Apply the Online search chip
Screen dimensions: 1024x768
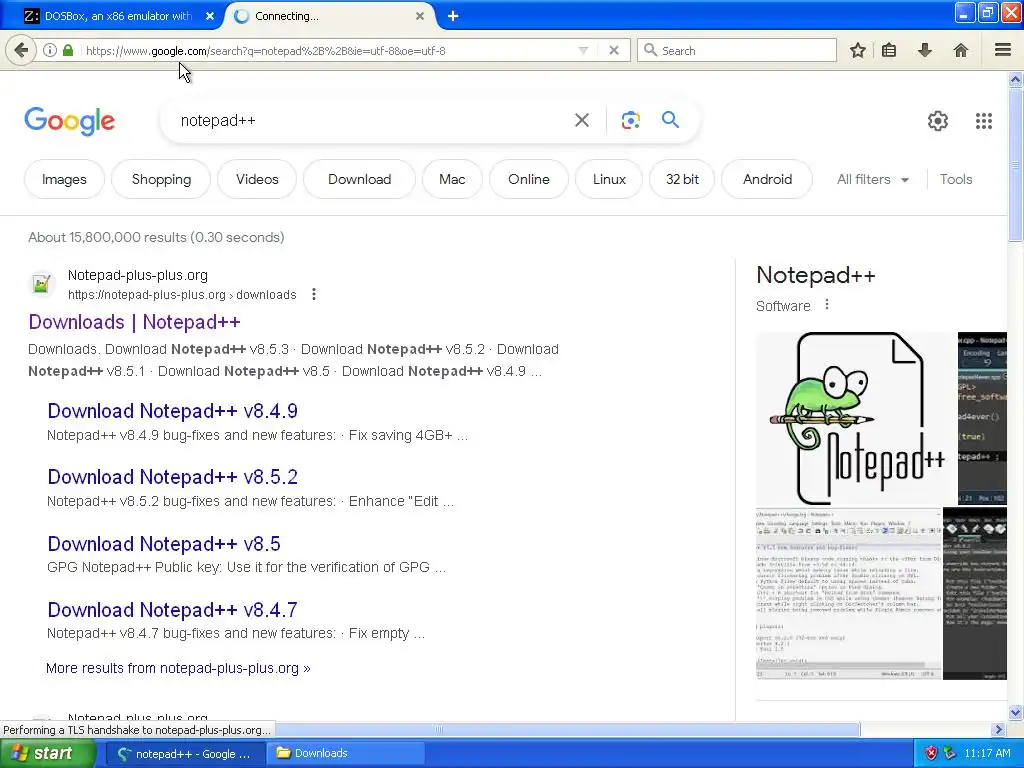click(528, 179)
